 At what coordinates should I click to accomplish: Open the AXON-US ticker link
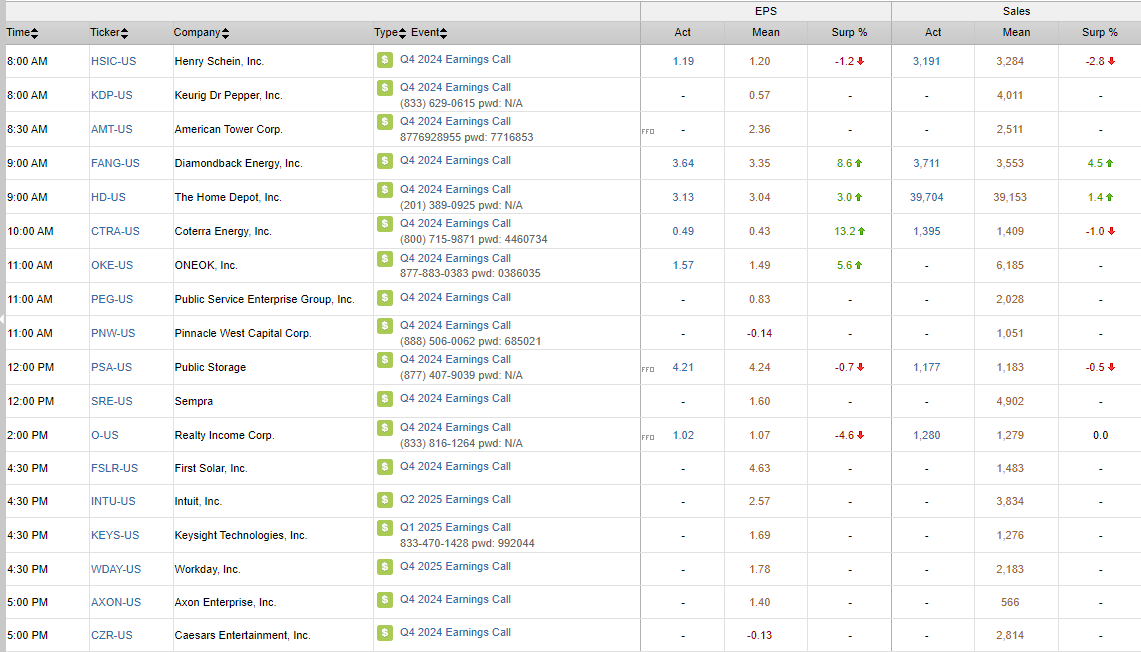(116, 603)
